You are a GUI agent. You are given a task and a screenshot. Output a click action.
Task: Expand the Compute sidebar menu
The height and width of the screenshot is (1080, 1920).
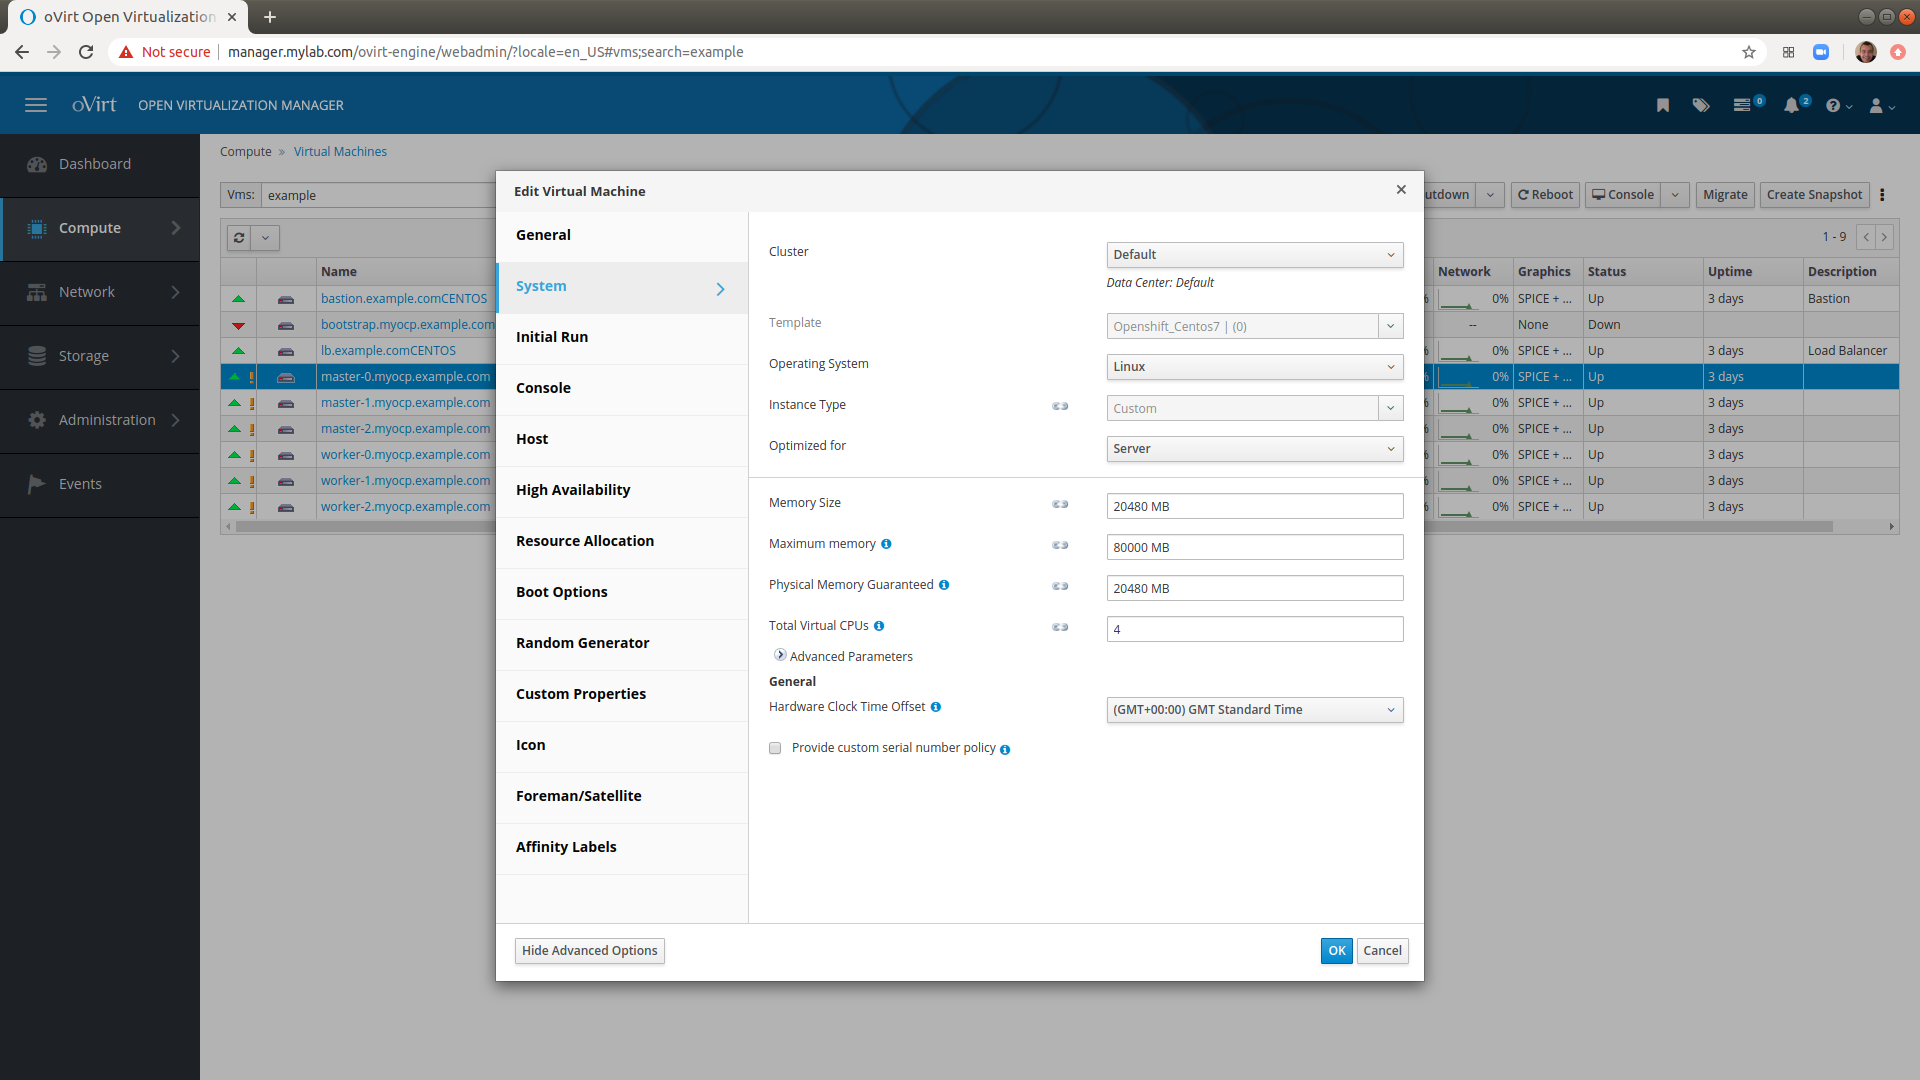coord(100,228)
